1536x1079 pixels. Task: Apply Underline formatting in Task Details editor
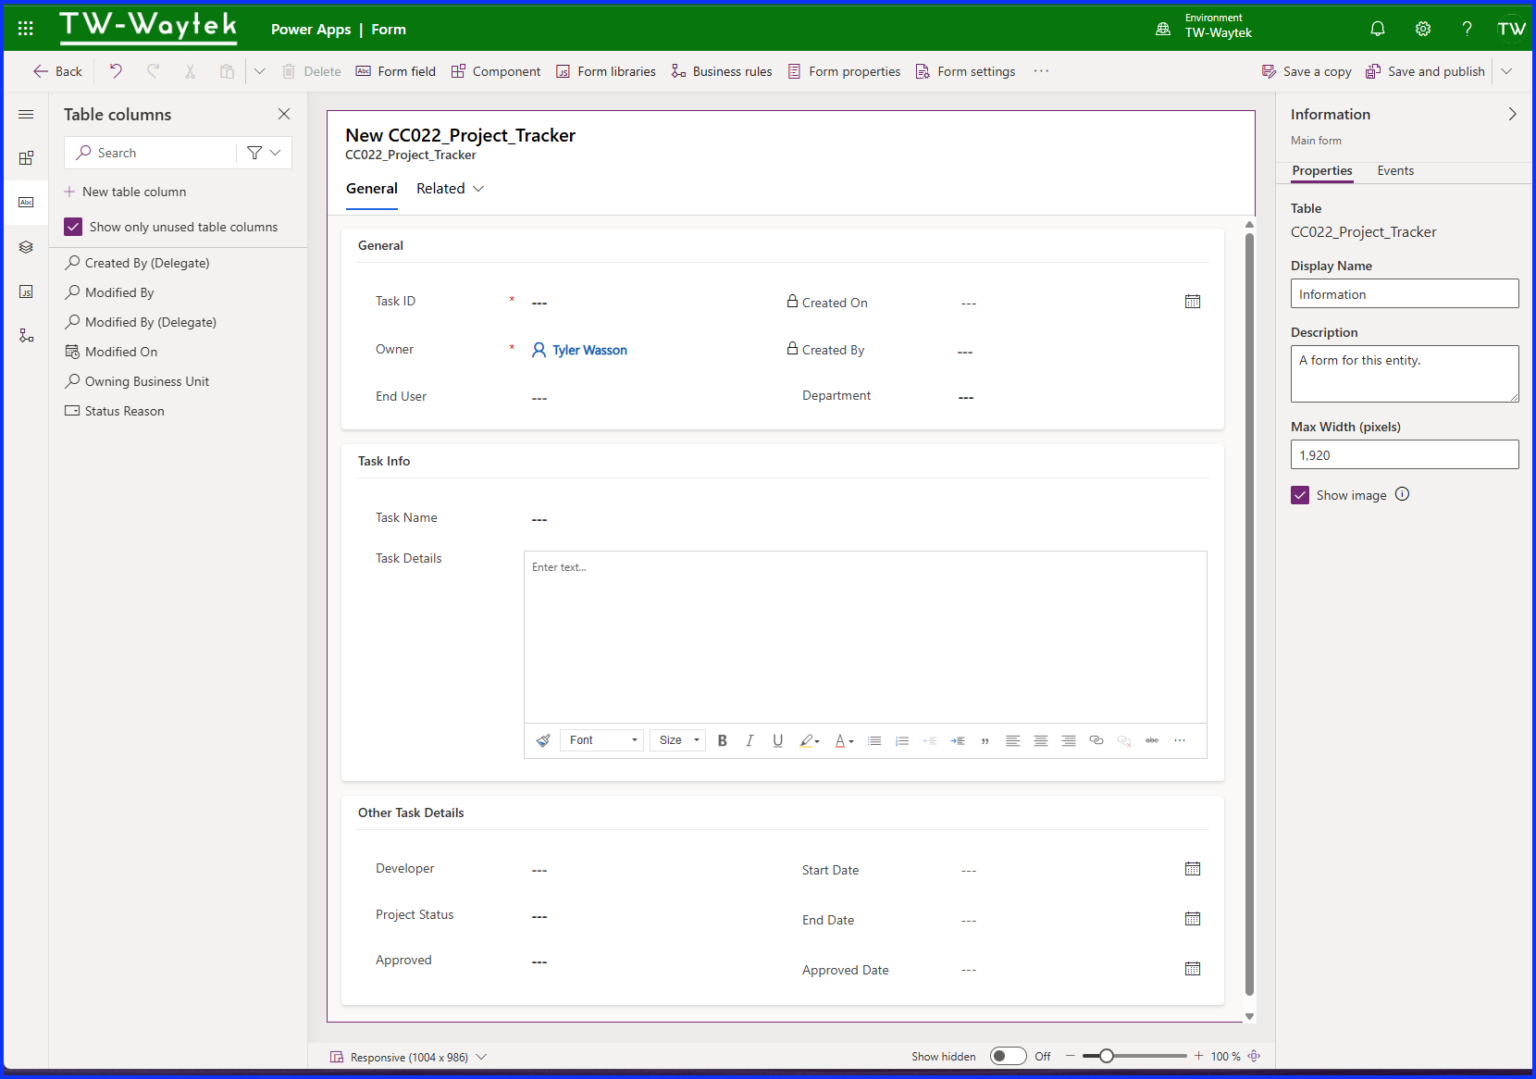click(x=777, y=740)
